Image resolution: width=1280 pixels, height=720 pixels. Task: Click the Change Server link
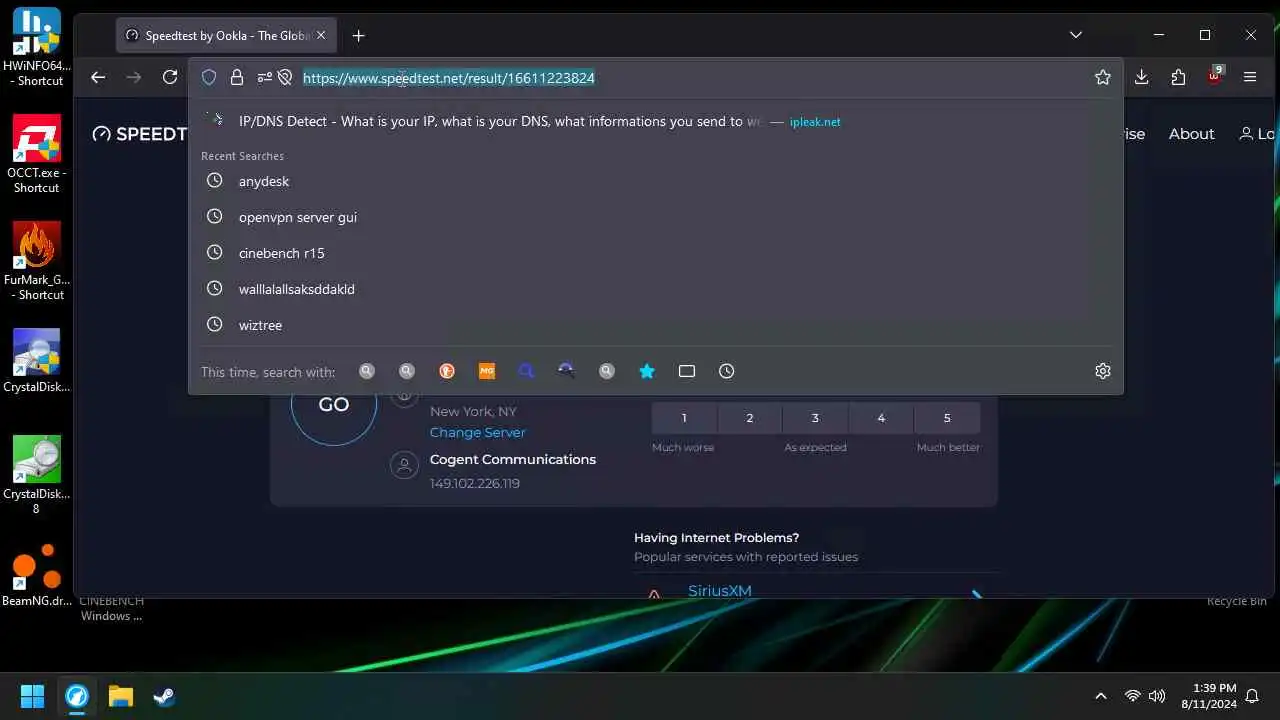tap(478, 432)
